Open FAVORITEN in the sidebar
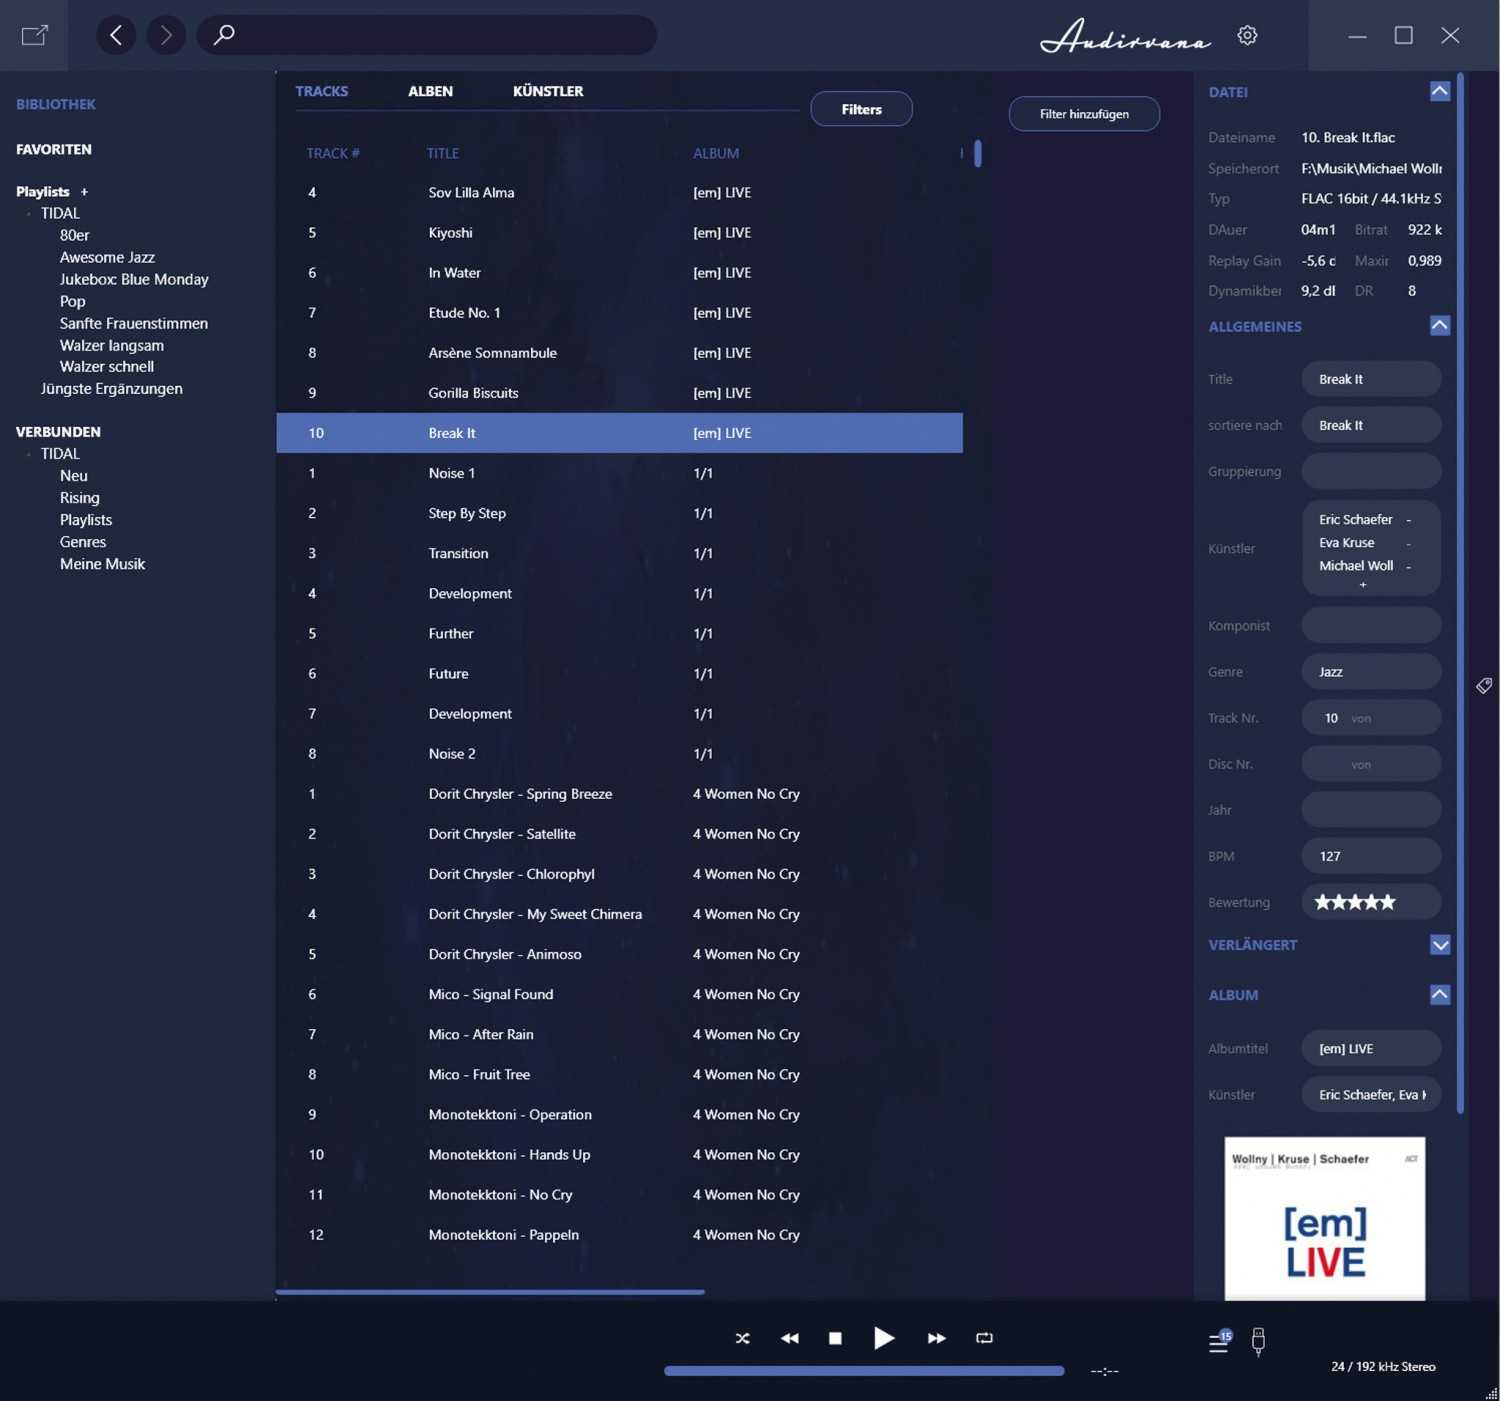1500x1401 pixels. [54, 149]
